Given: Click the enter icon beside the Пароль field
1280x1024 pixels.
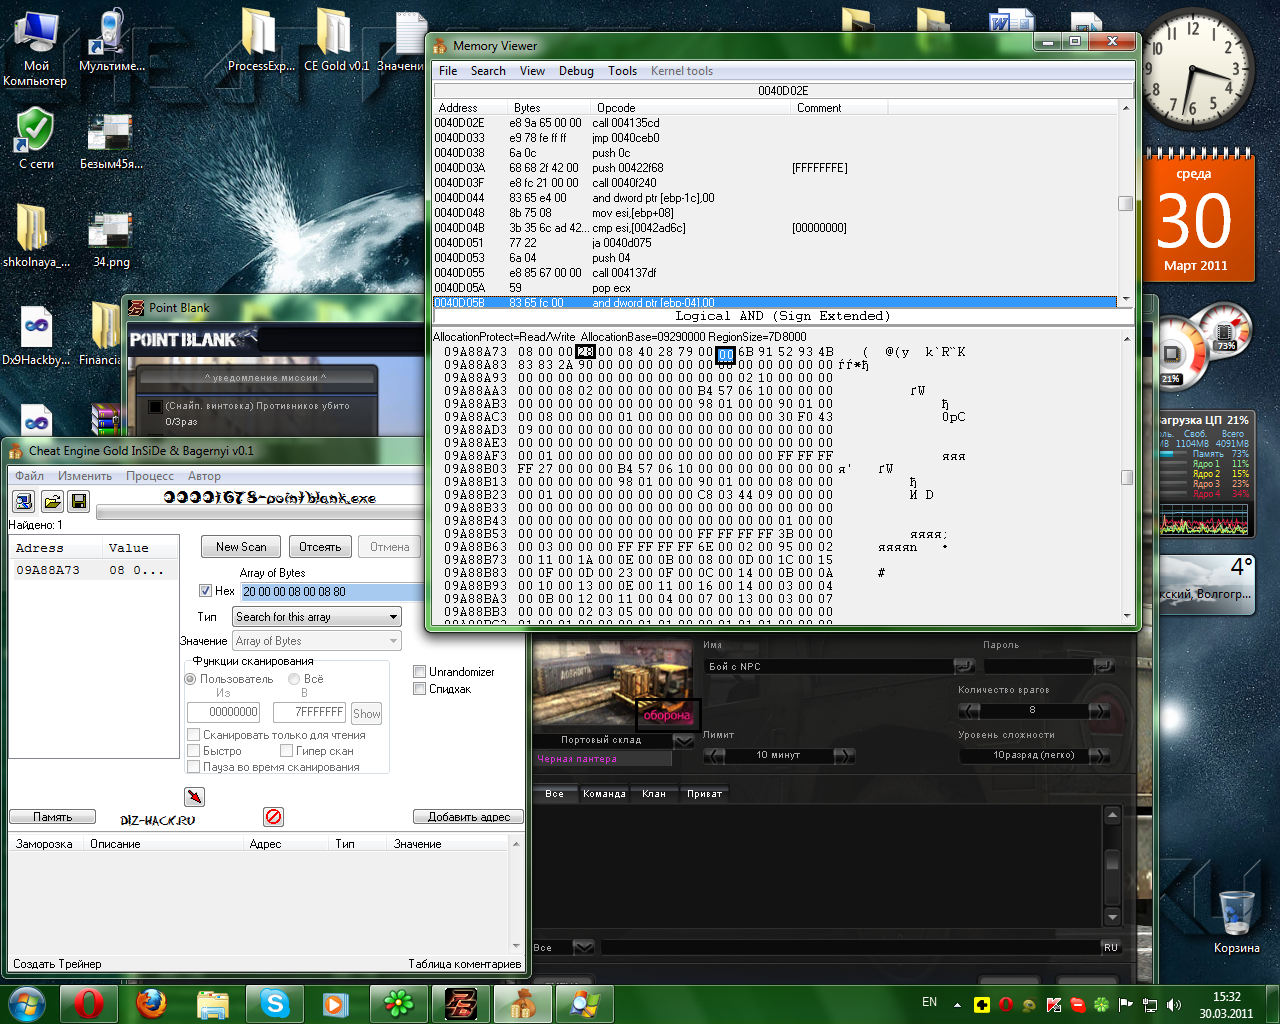Looking at the screenshot, I should point(1104,666).
